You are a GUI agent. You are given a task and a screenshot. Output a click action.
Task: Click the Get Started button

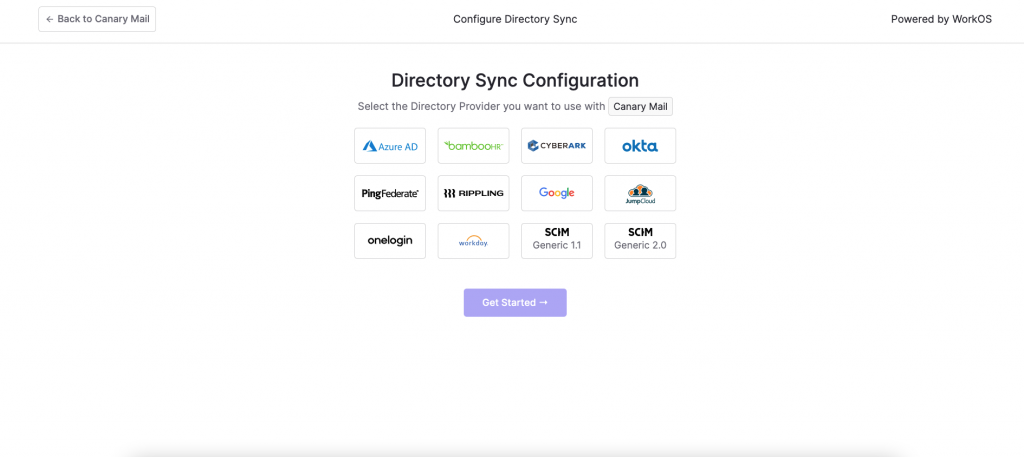tap(515, 303)
